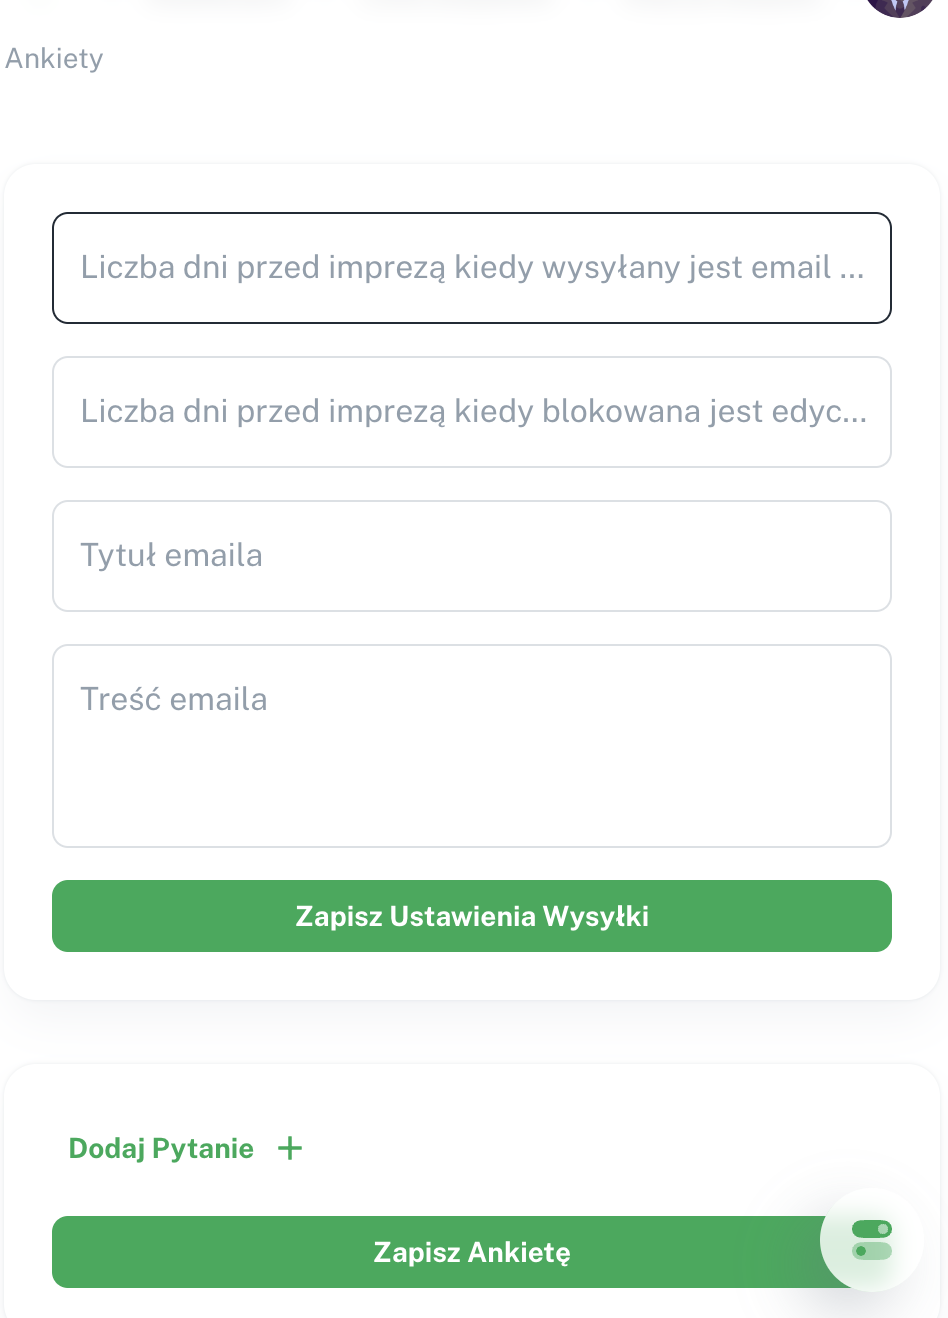Click into the Tytuł emaila field

[472, 556]
